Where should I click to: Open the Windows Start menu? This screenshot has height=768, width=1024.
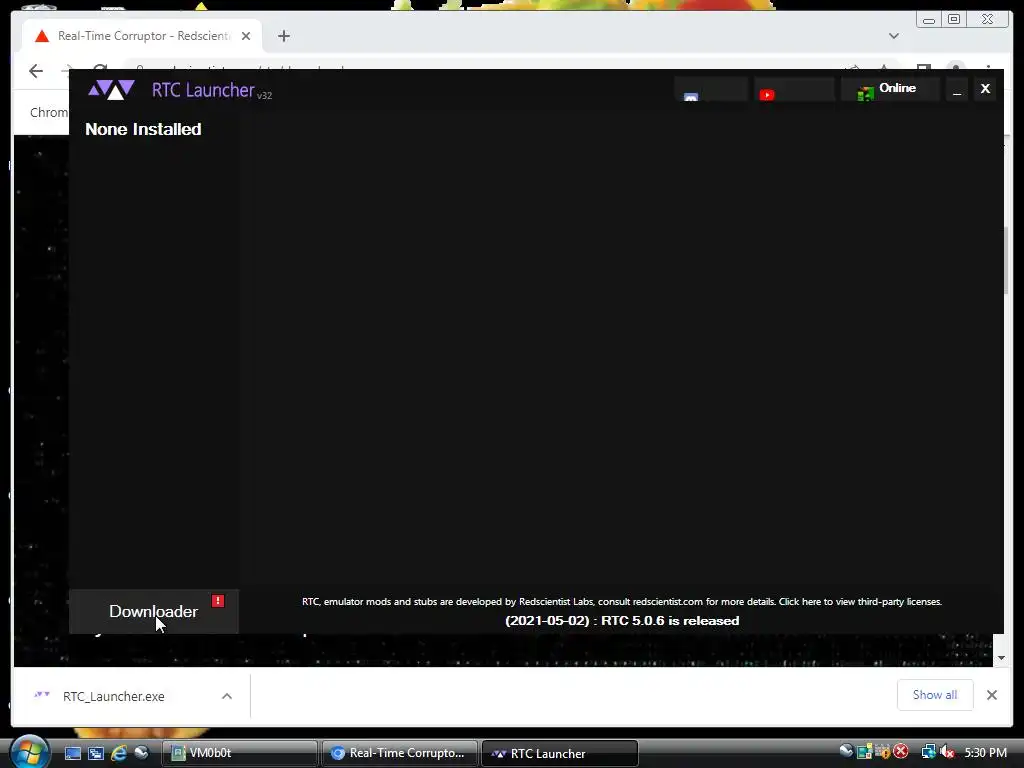[x=29, y=752]
